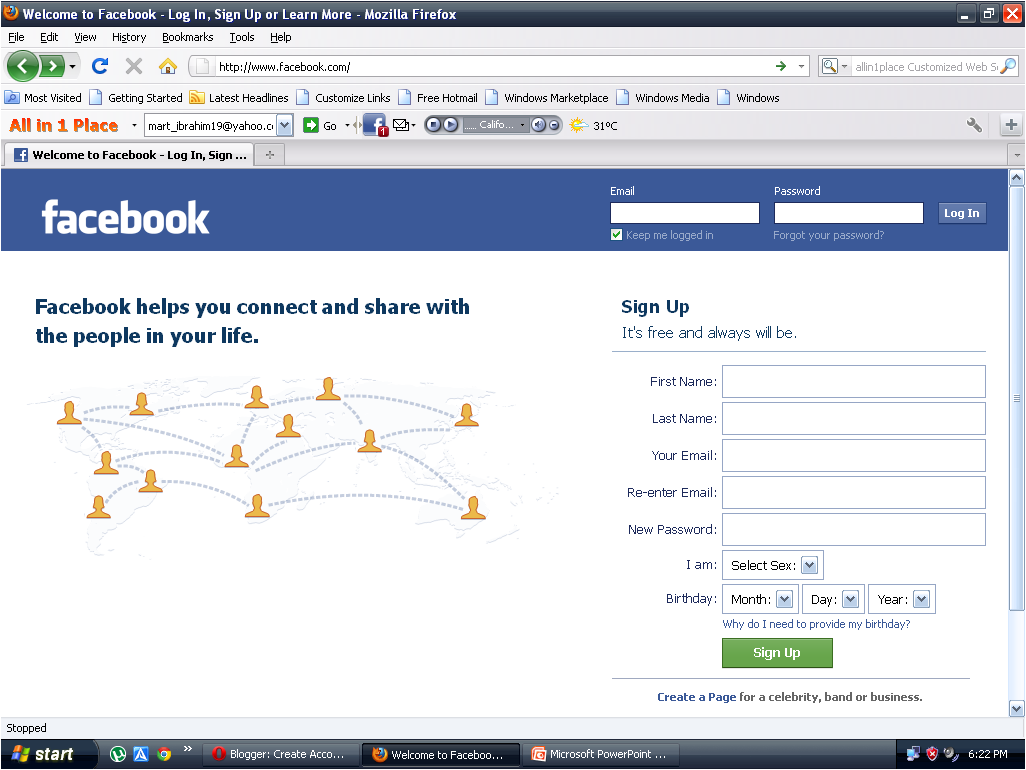Screen dimensions: 1026x770
Task: Open the All in 1 Place menu arrow
Action: [134, 126]
